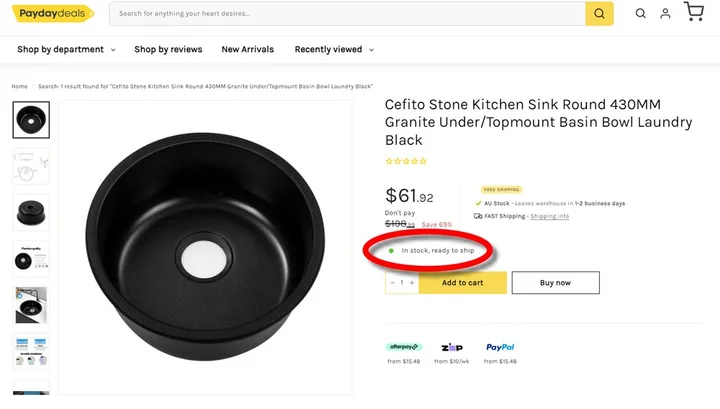Click the Afterpay payment logo

[x=404, y=347]
